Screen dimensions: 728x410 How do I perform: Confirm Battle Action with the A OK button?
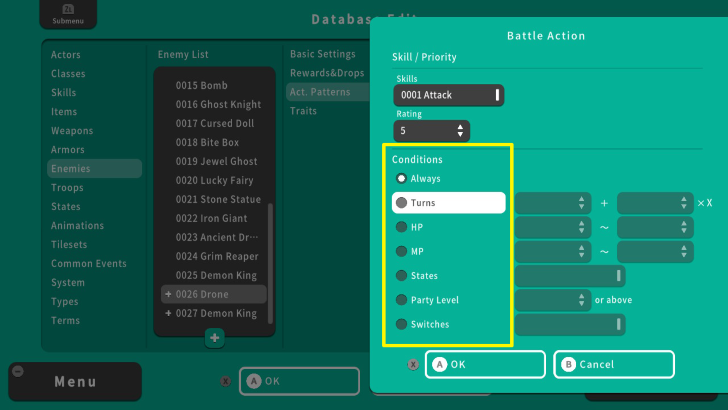tap(485, 364)
